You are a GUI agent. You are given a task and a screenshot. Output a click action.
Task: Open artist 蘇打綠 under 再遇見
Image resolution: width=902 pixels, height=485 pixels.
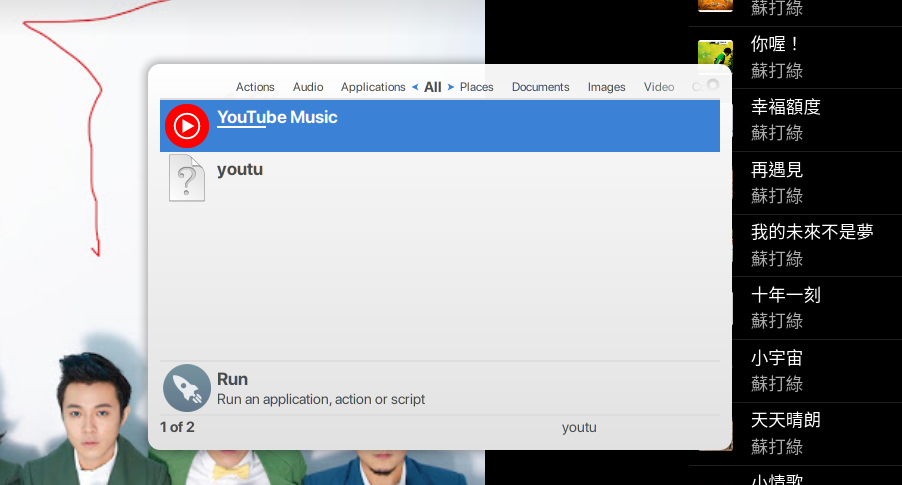click(777, 196)
